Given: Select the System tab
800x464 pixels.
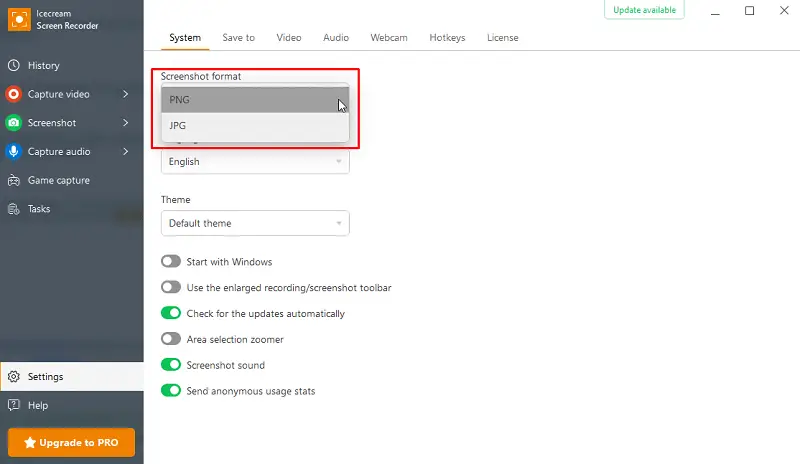Looking at the screenshot, I should coord(185,38).
